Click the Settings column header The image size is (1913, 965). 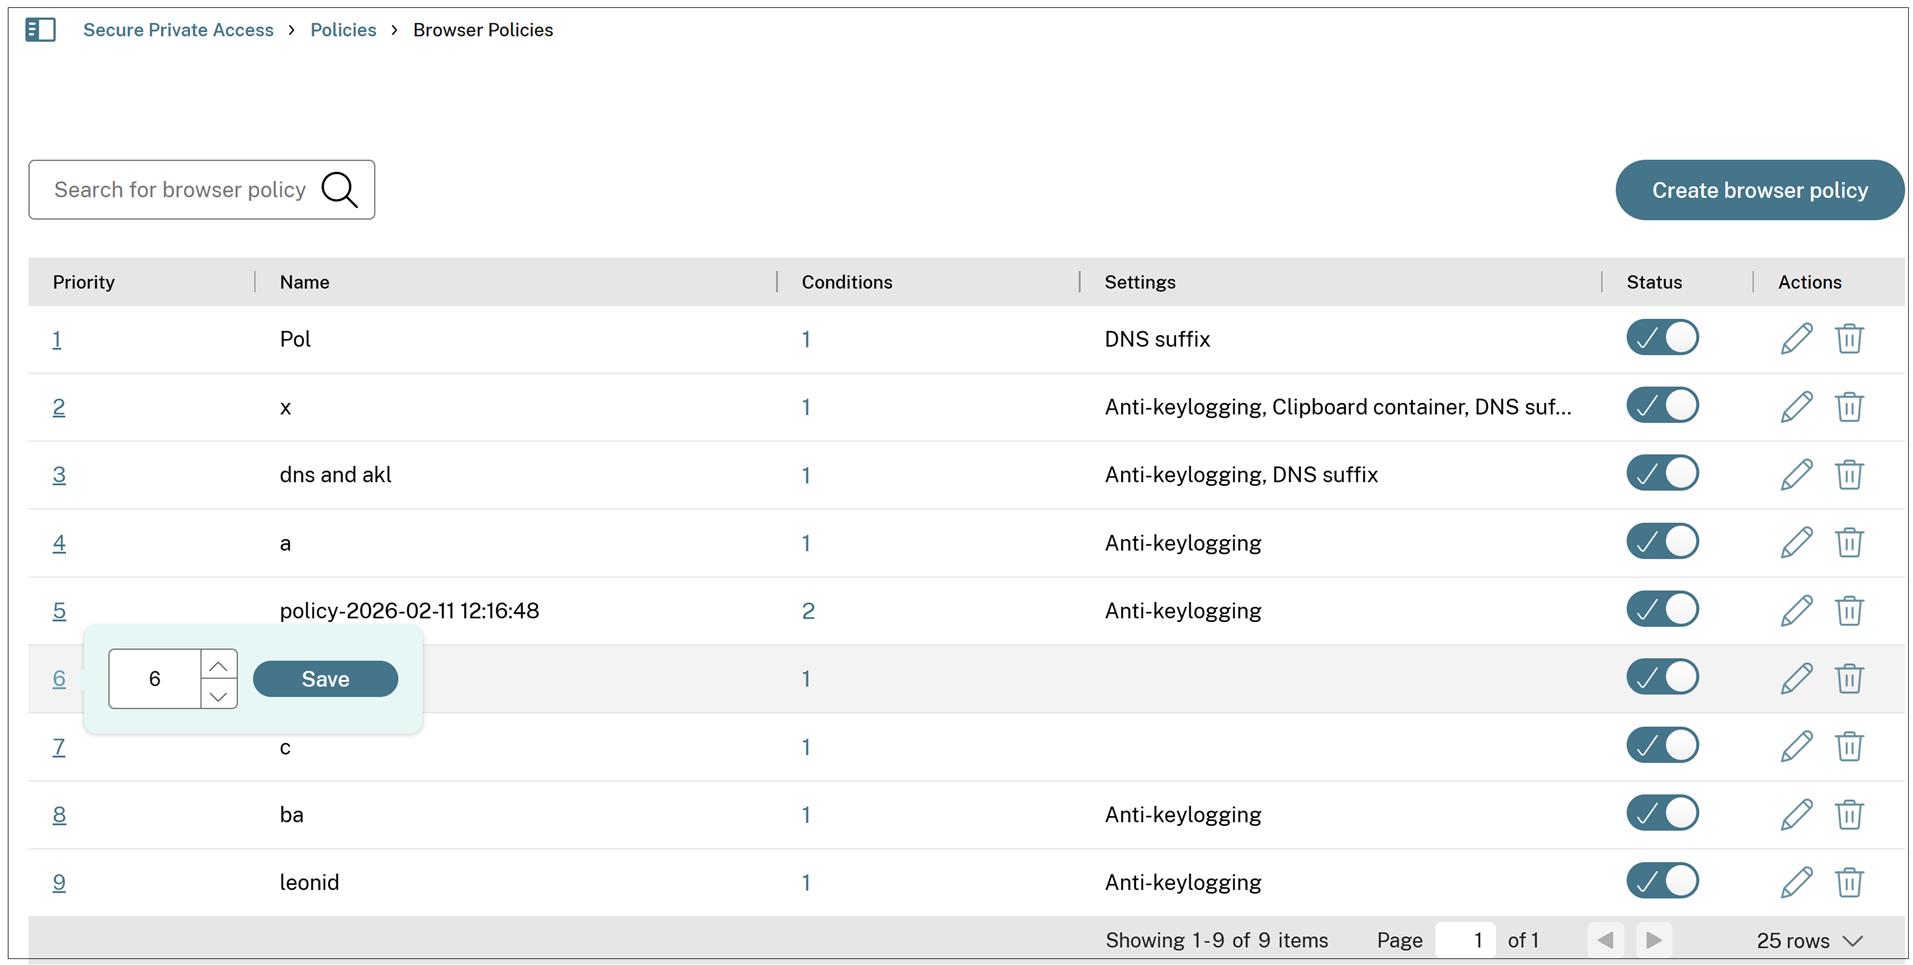(x=1140, y=282)
